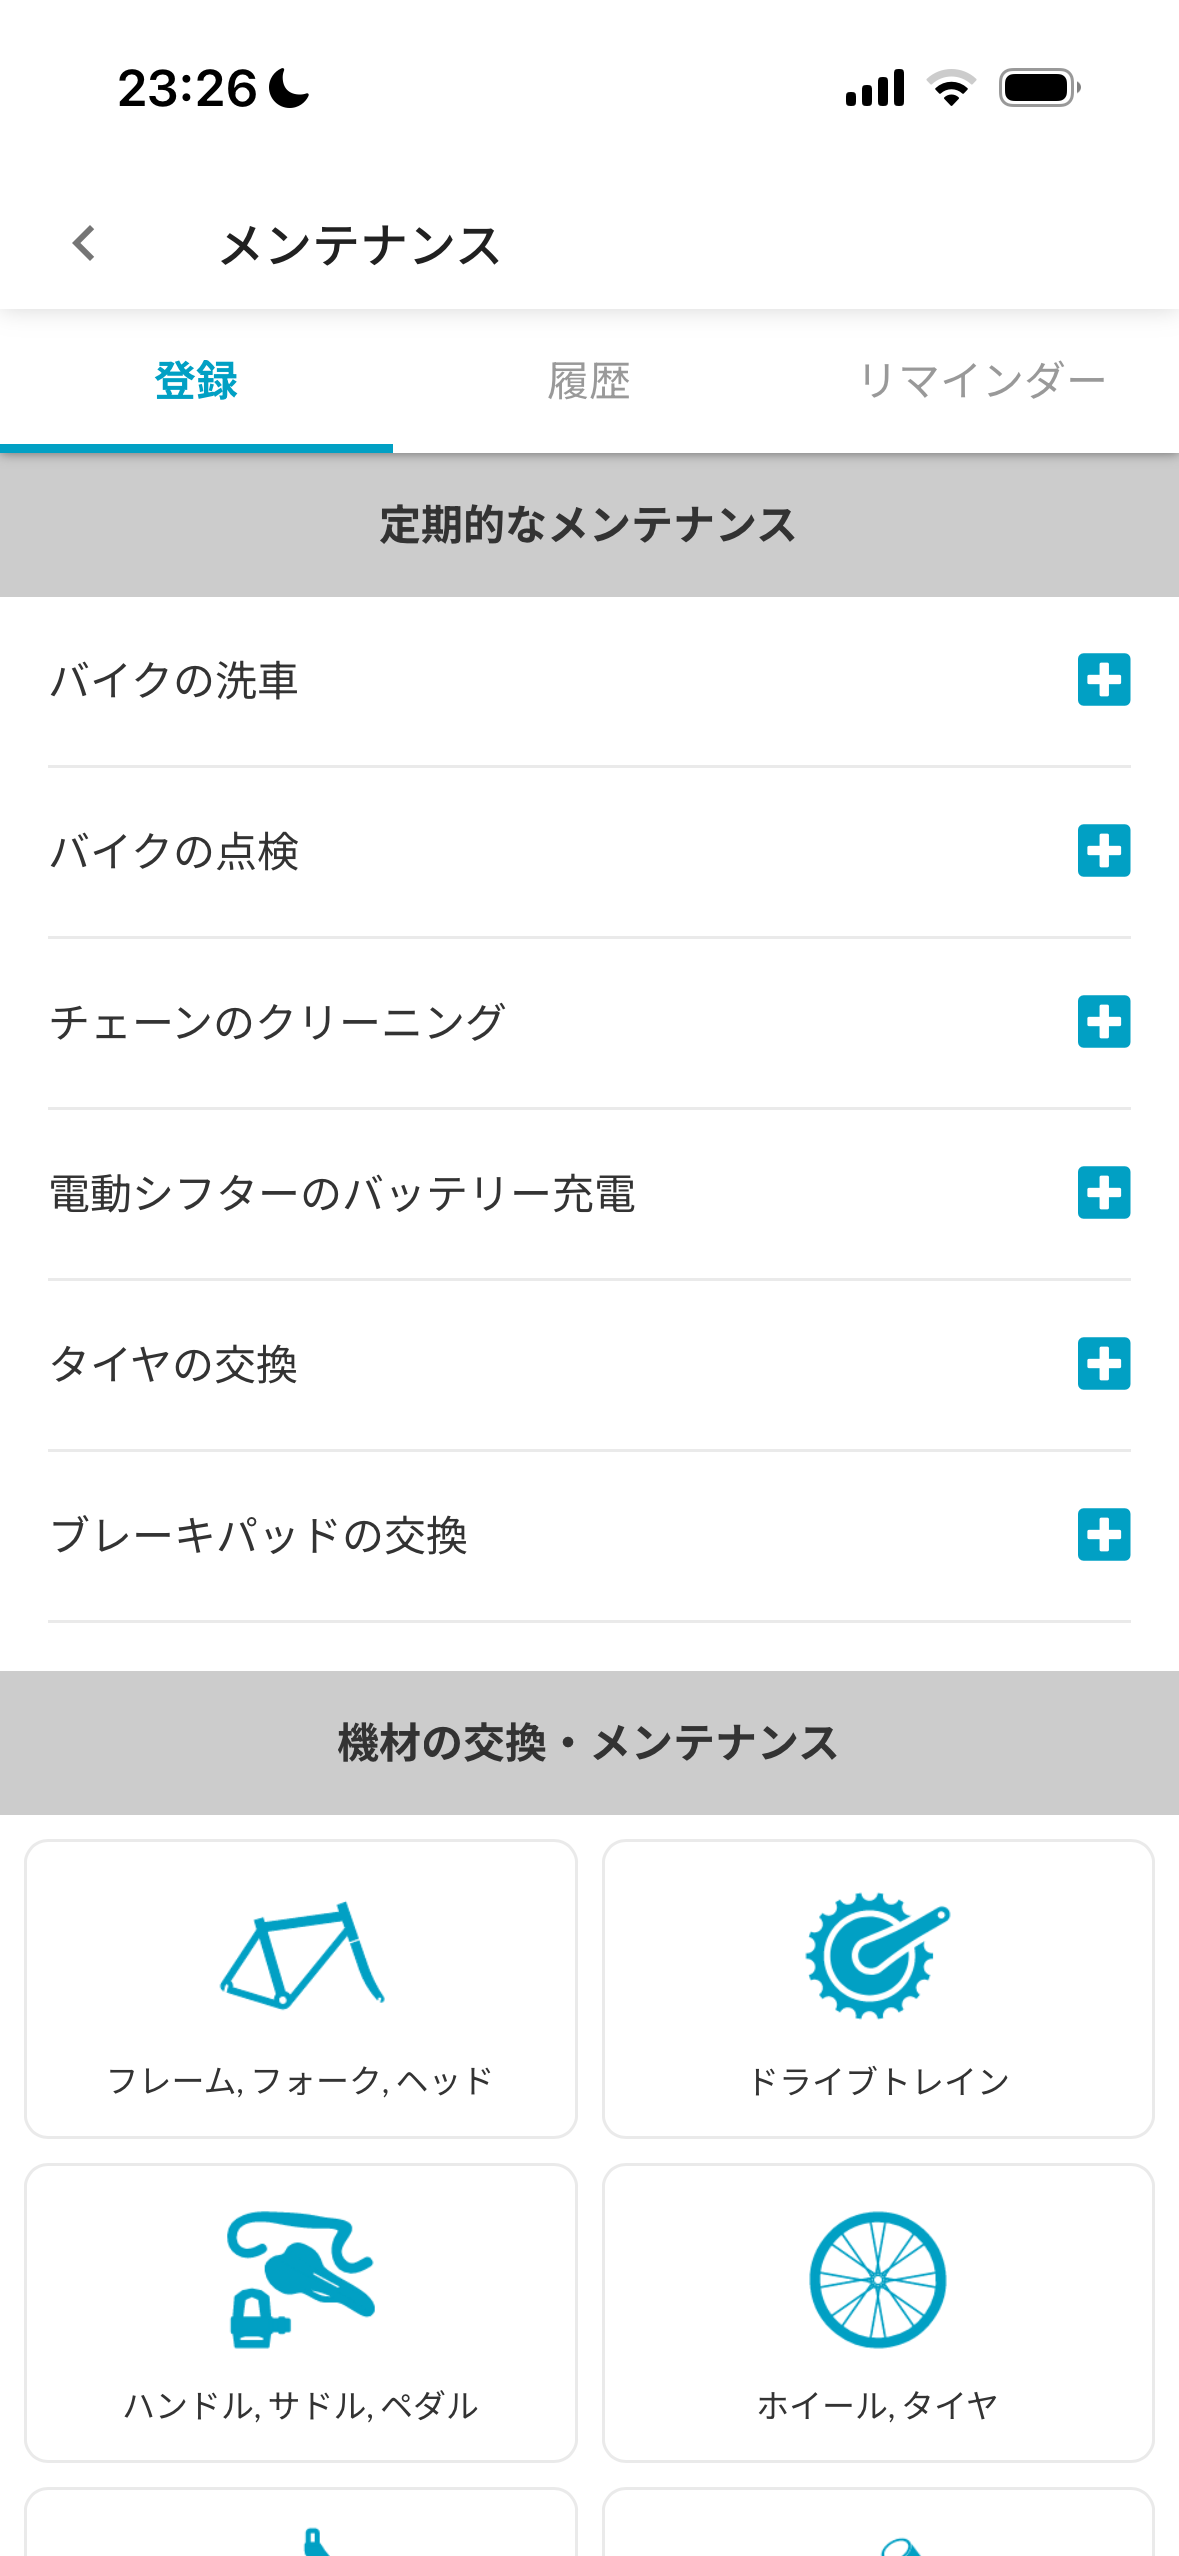Select the bike frame icon
Screen dimensions: 1179x2556
coord(301,1954)
